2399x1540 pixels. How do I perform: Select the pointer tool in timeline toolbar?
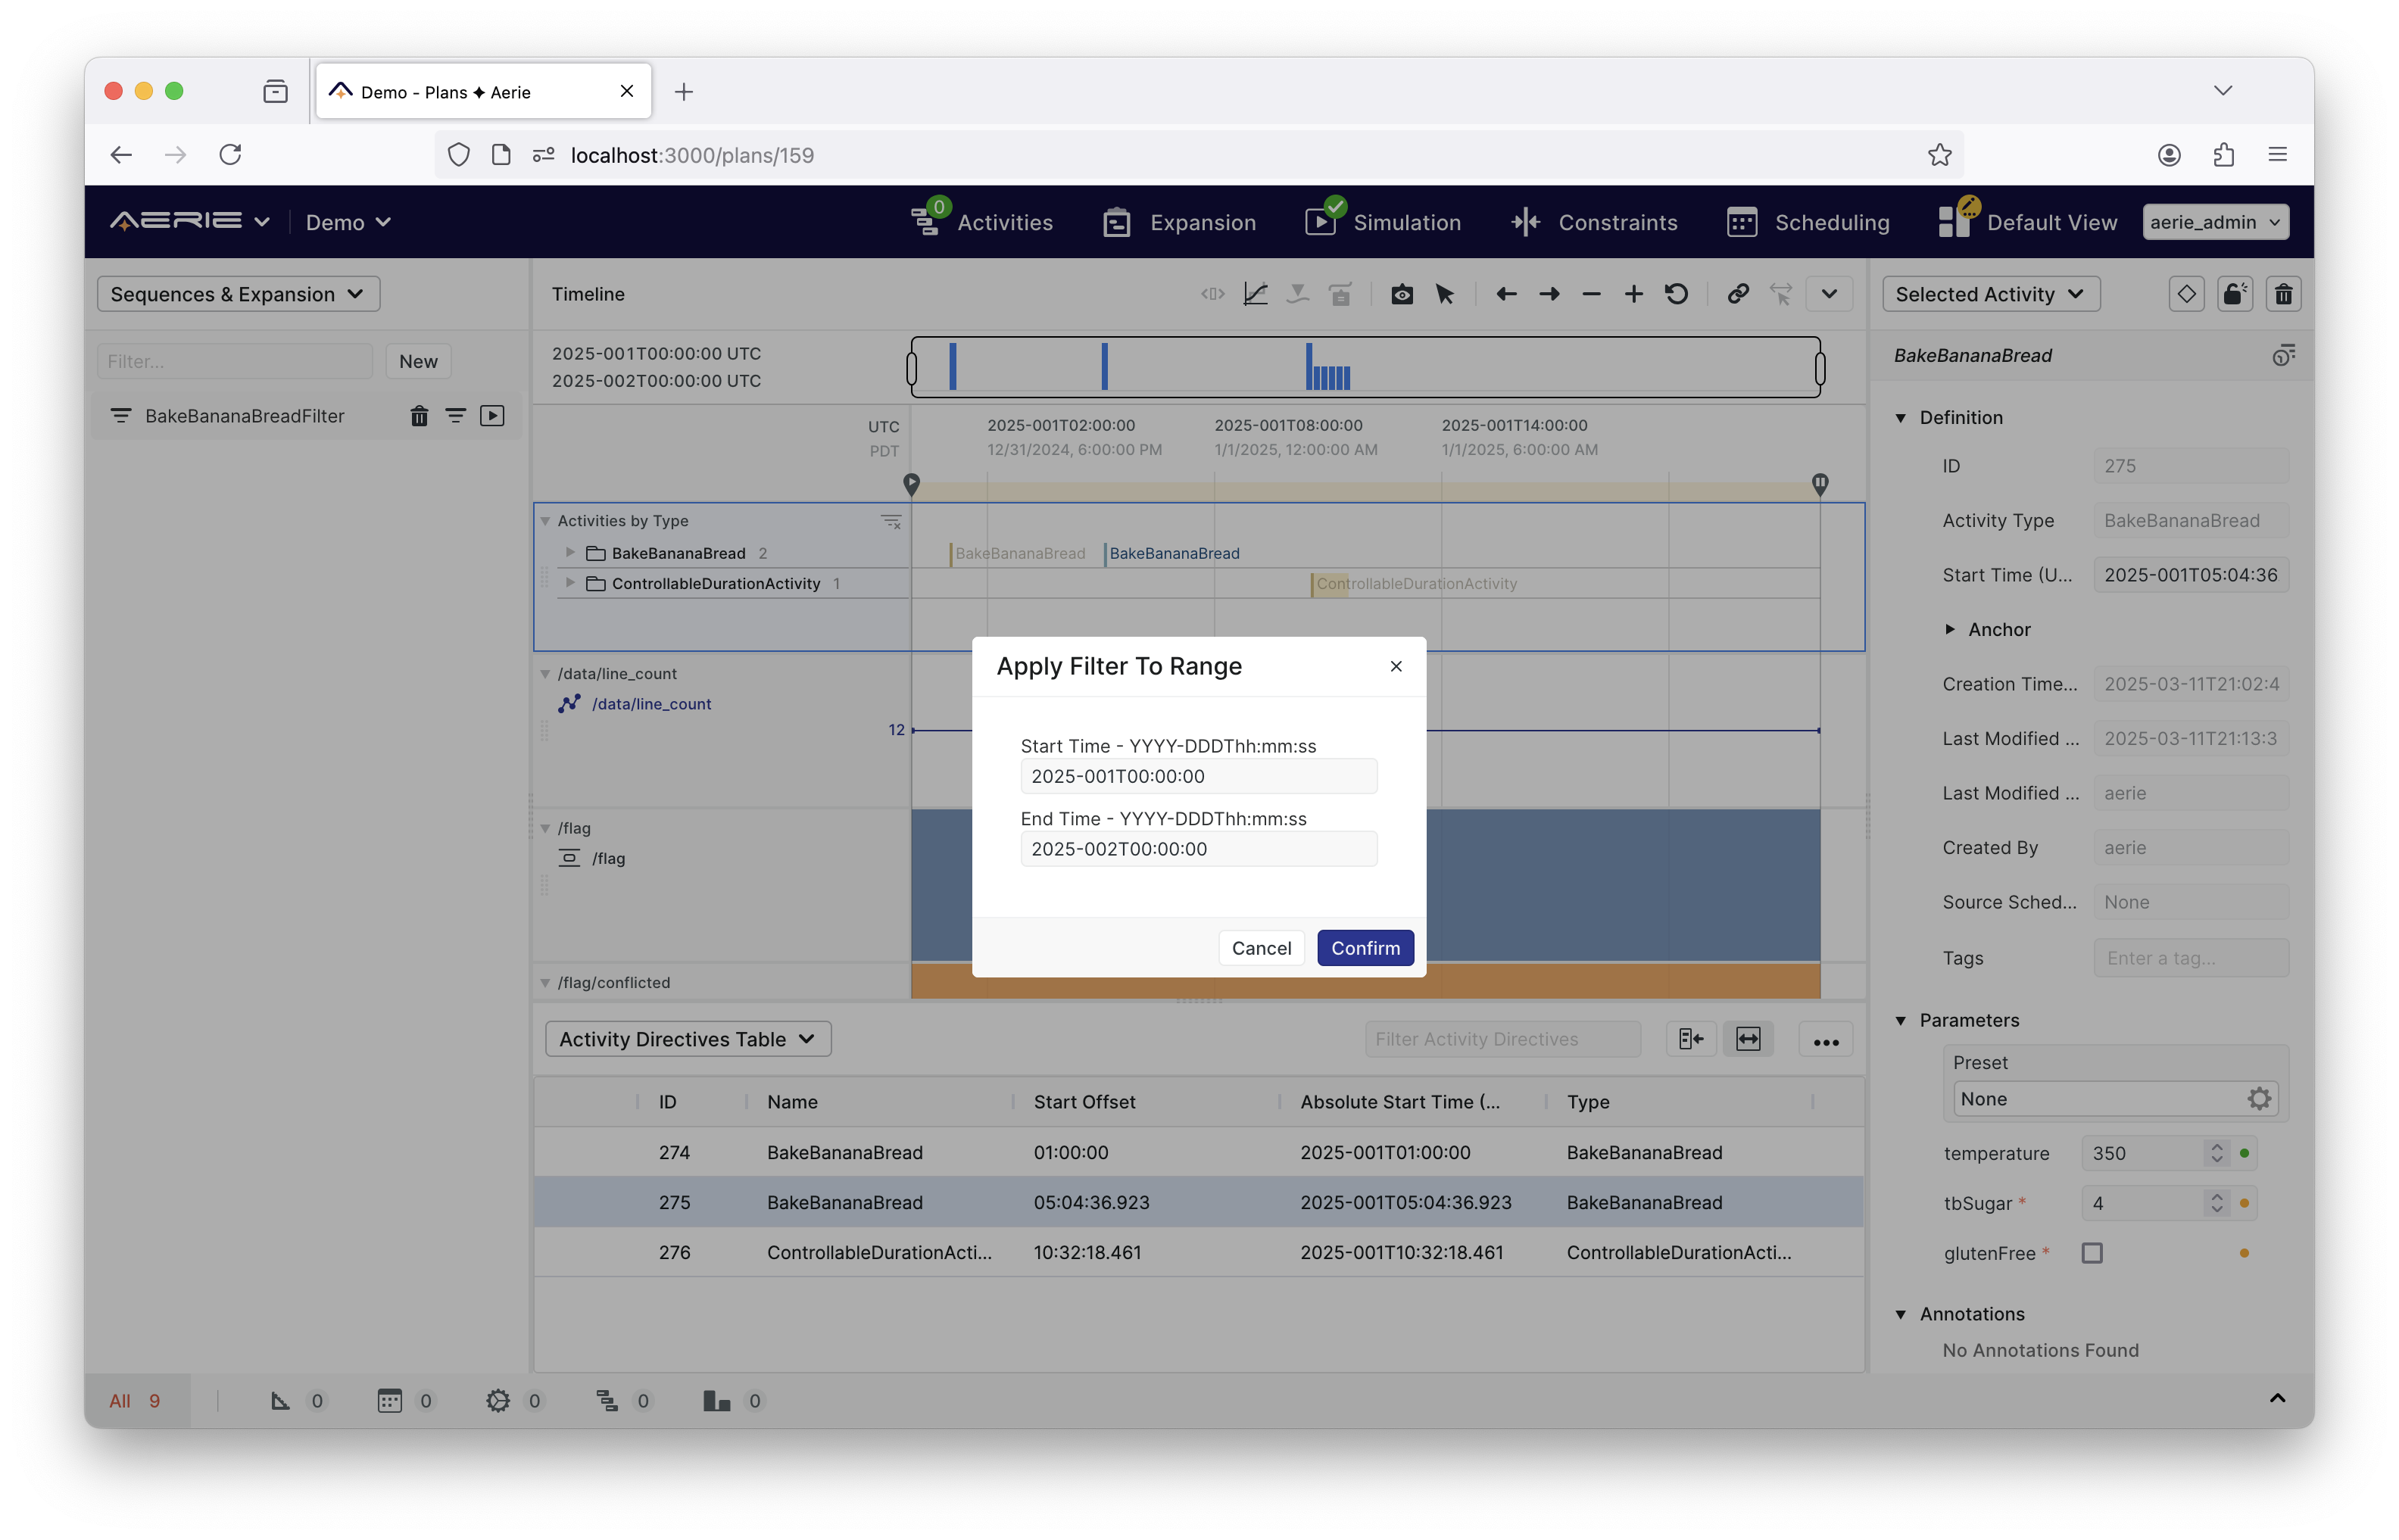pyautogui.click(x=1444, y=293)
